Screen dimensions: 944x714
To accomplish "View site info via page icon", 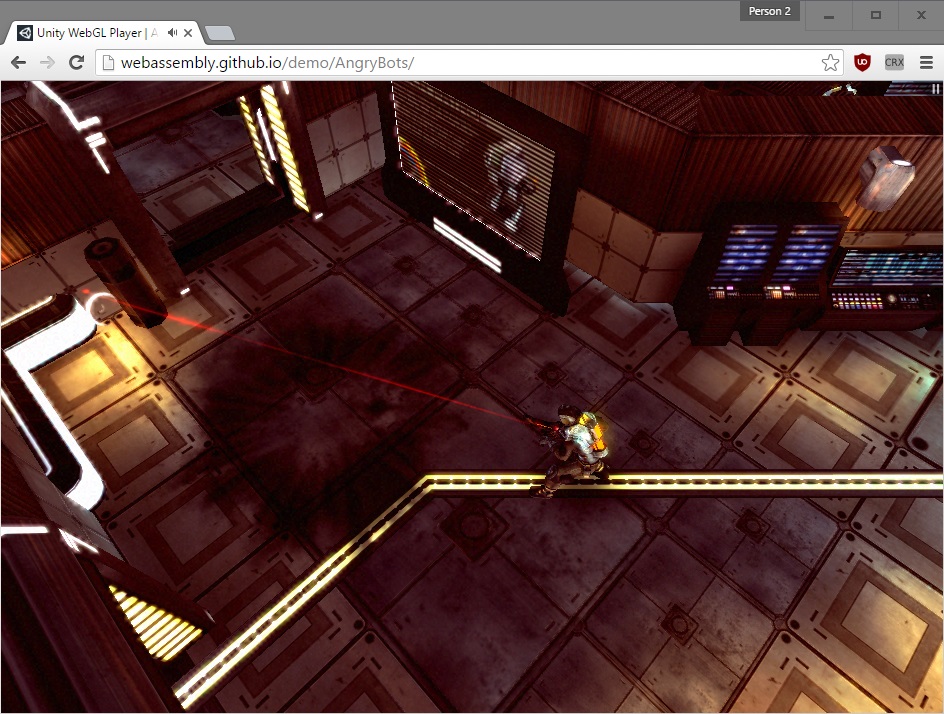I will point(108,63).
